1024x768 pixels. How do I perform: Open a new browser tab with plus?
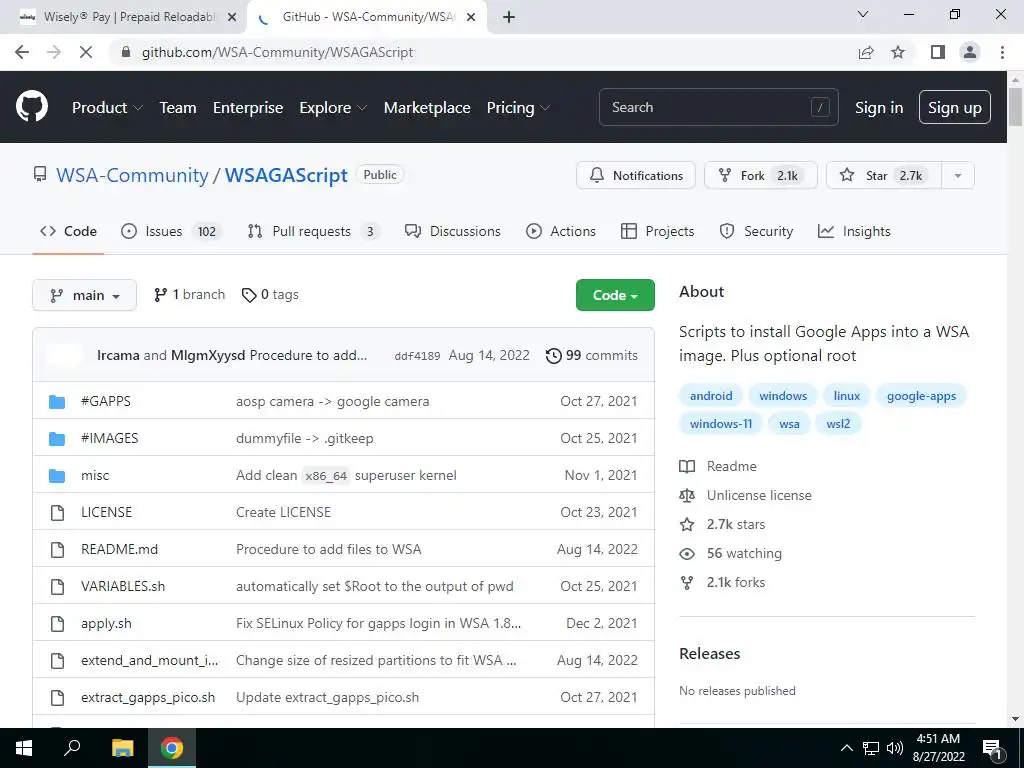tap(509, 18)
